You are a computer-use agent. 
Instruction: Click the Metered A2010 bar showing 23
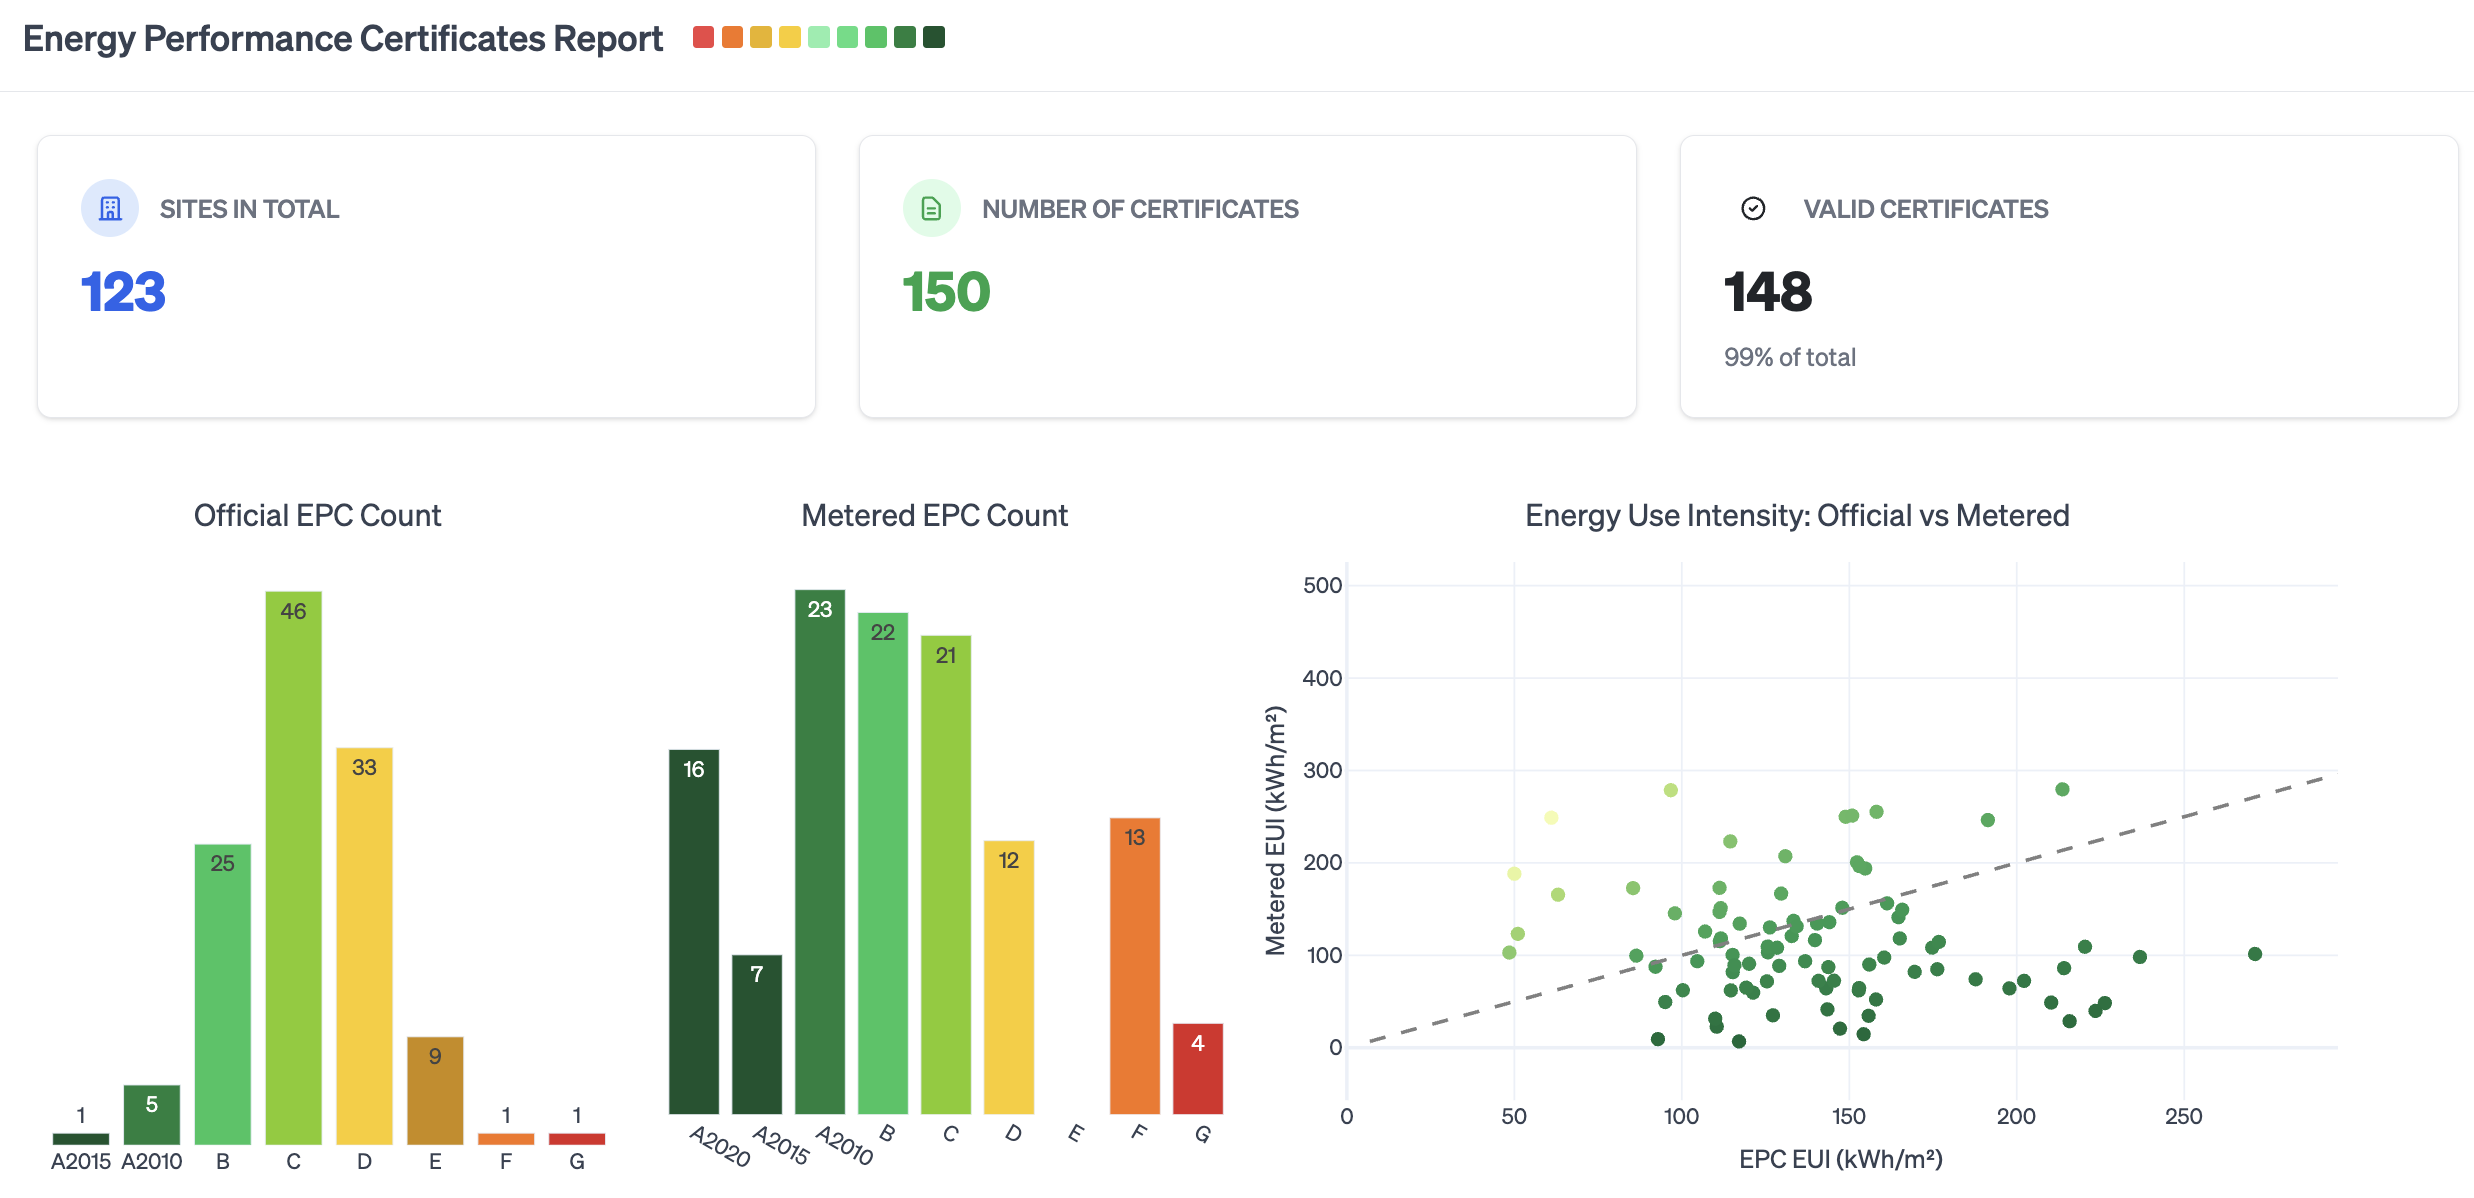pyautogui.click(x=819, y=851)
